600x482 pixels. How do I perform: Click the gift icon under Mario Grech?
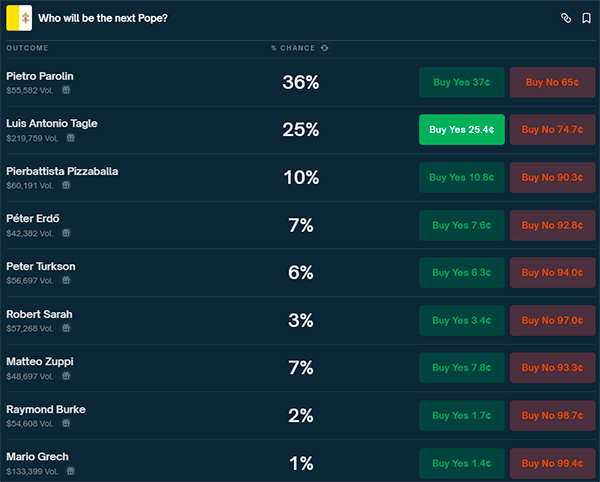71,471
